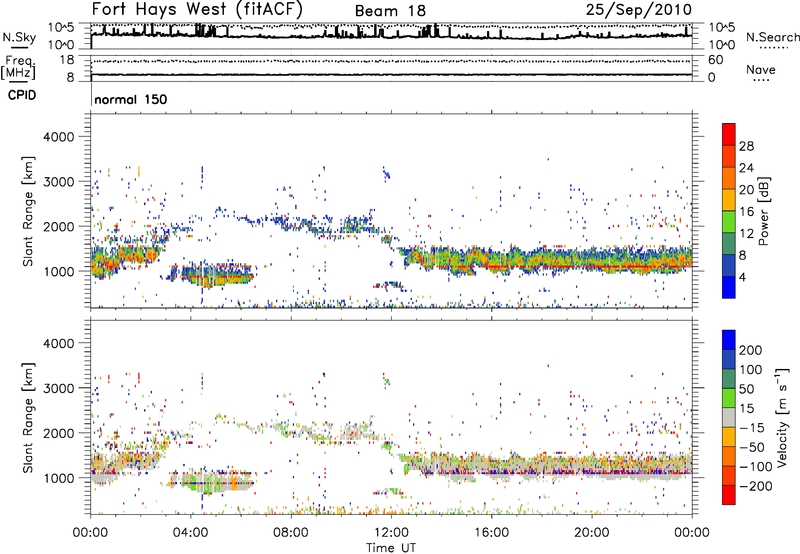Viewport: 800px width, 554px height.
Task: Click the '28' power colorbar value
Action: click(x=746, y=146)
